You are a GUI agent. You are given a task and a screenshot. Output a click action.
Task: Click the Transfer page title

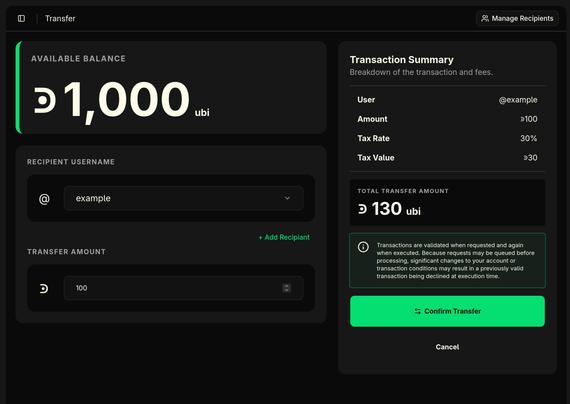tap(60, 19)
